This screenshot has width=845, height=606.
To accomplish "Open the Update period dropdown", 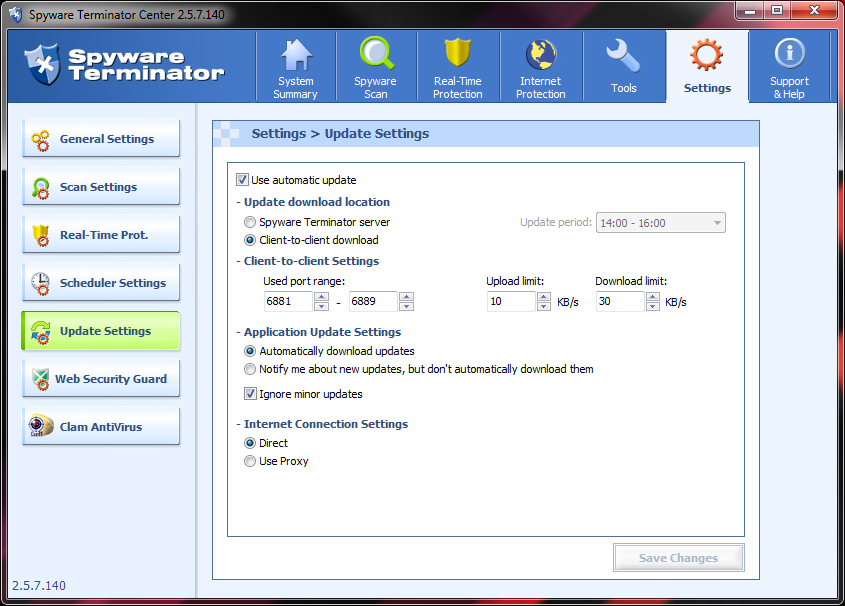I will tap(661, 223).
